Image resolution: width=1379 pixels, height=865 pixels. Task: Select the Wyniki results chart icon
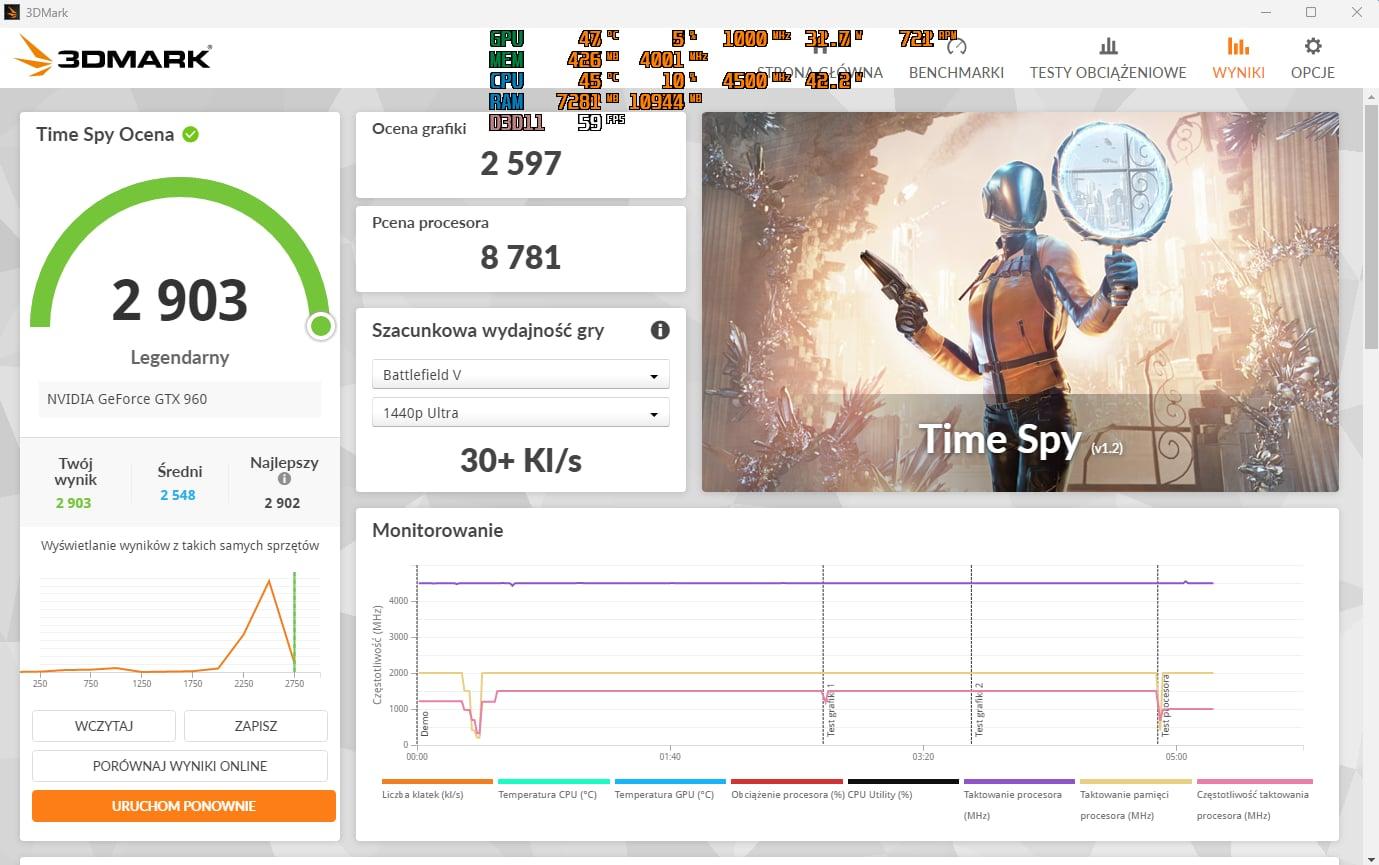(1238, 46)
